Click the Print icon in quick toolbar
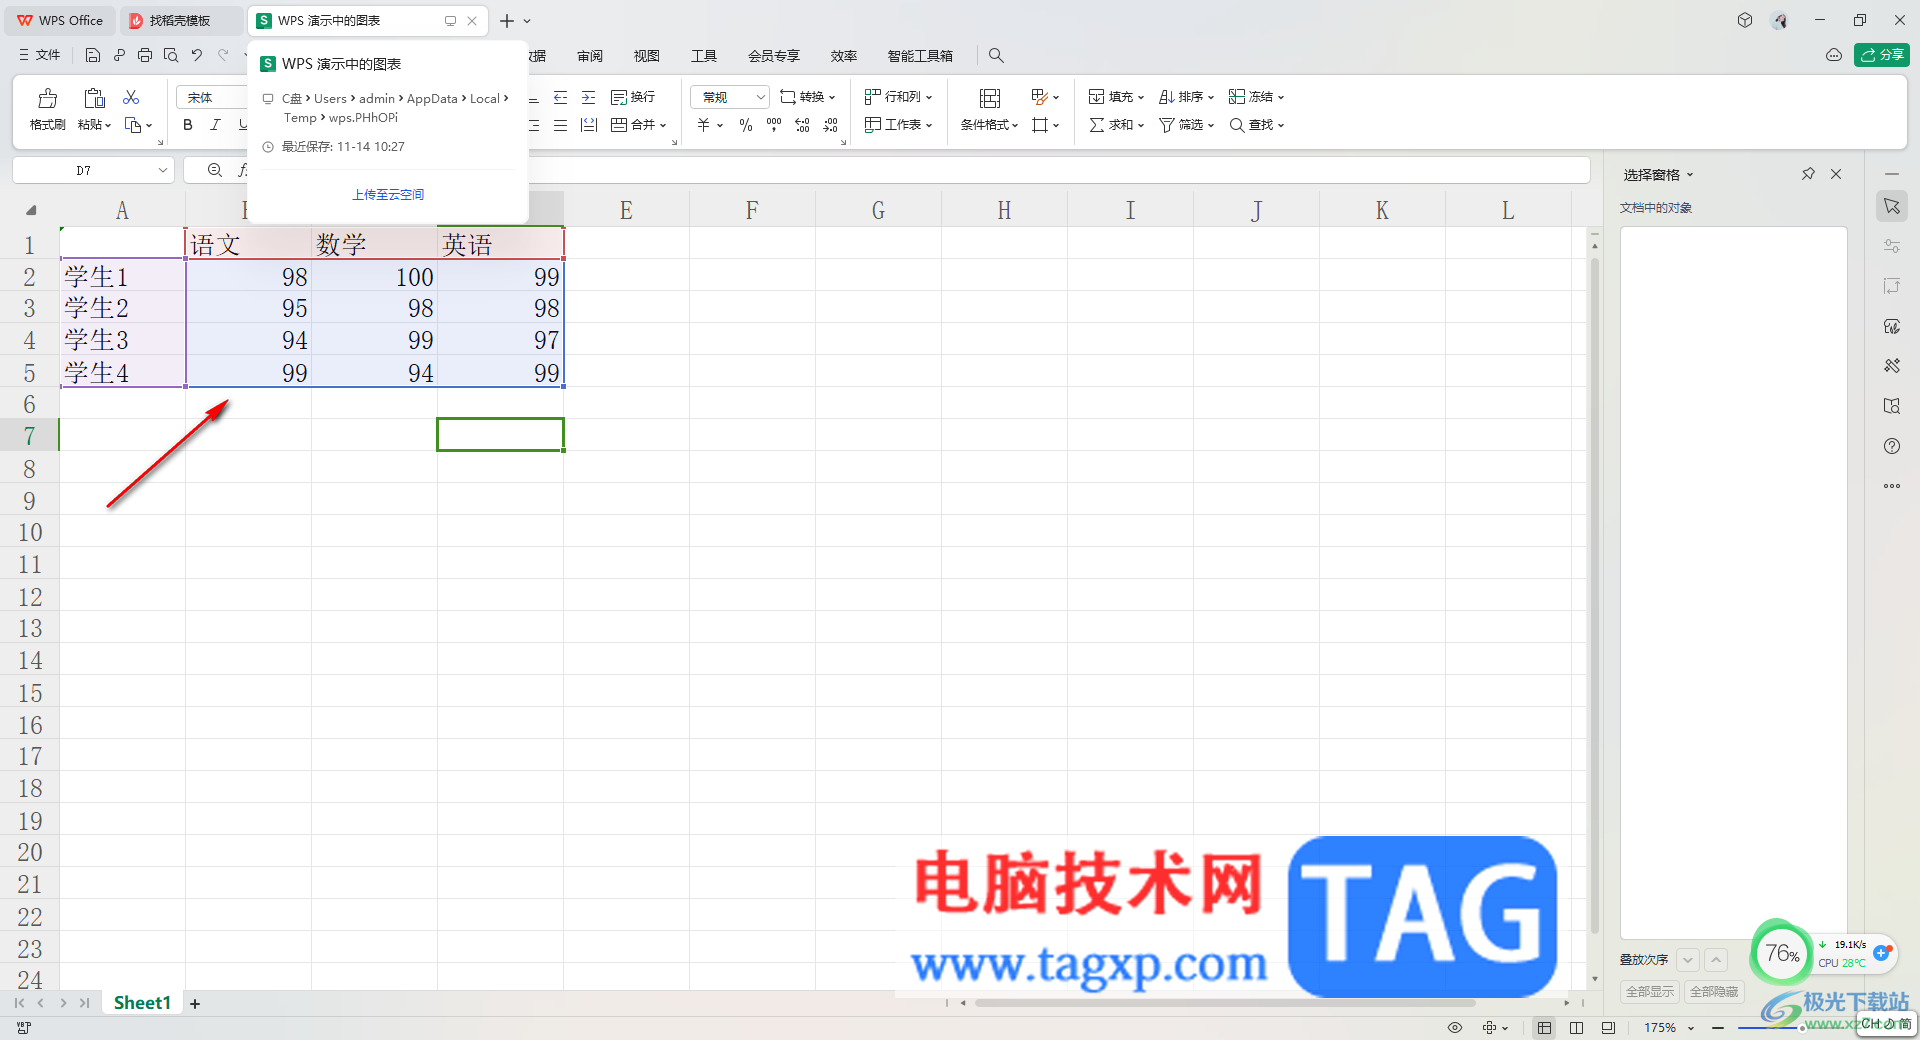Image resolution: width=1920 pixels, height=1040 pixels. click(145, 55)
